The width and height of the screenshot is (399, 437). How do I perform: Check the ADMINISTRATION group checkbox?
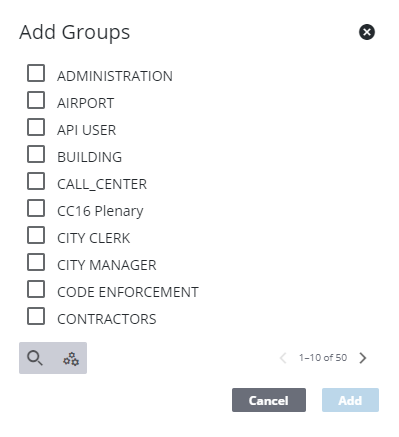point(36,73)
